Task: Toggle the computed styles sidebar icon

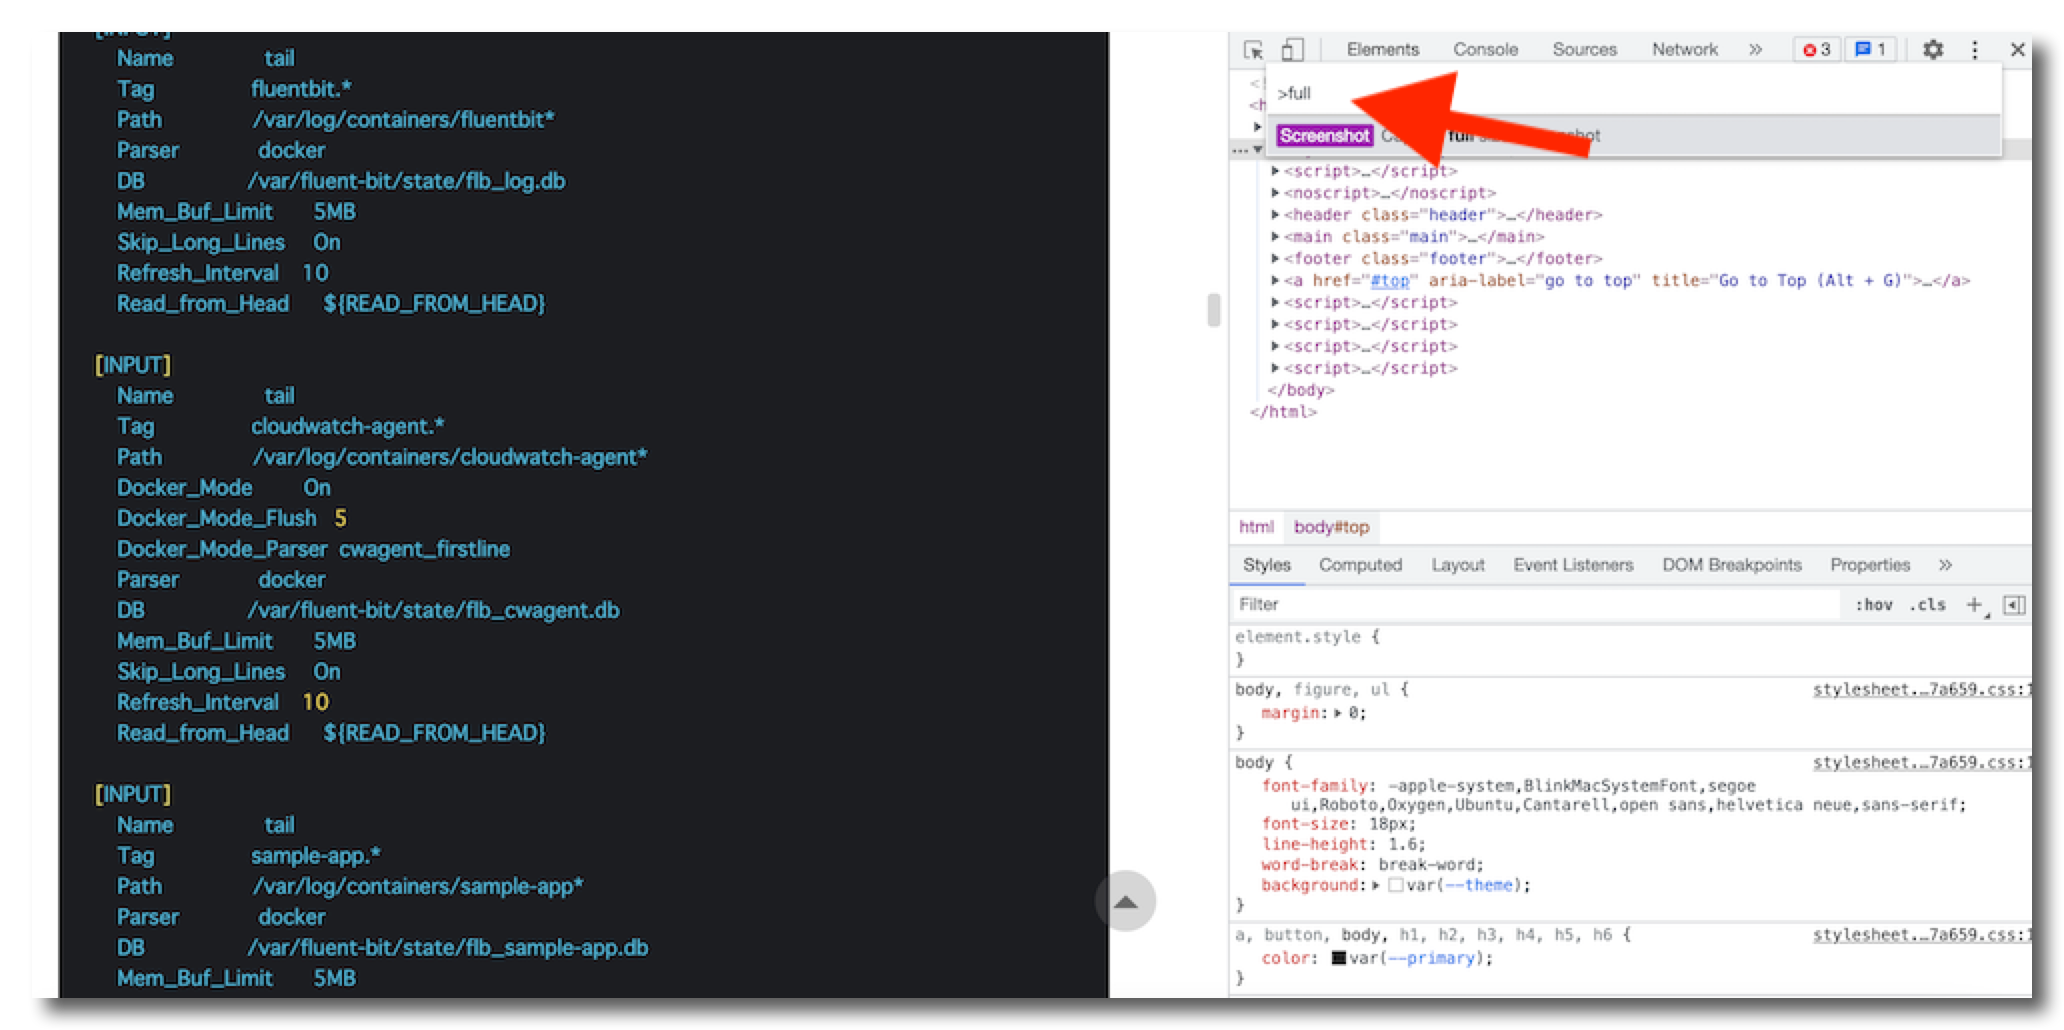Action: pyautogui.click(x=2014, y=605)
